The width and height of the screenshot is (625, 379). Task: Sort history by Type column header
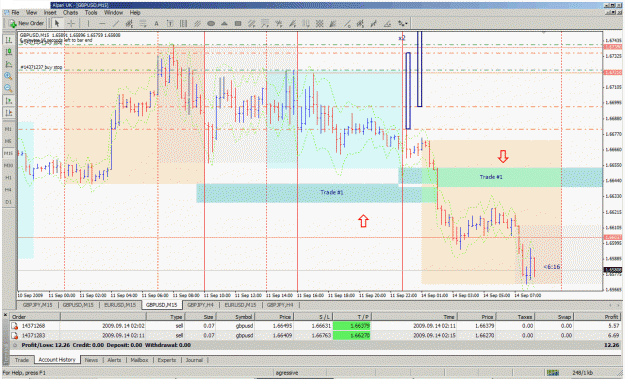(165, 317)
